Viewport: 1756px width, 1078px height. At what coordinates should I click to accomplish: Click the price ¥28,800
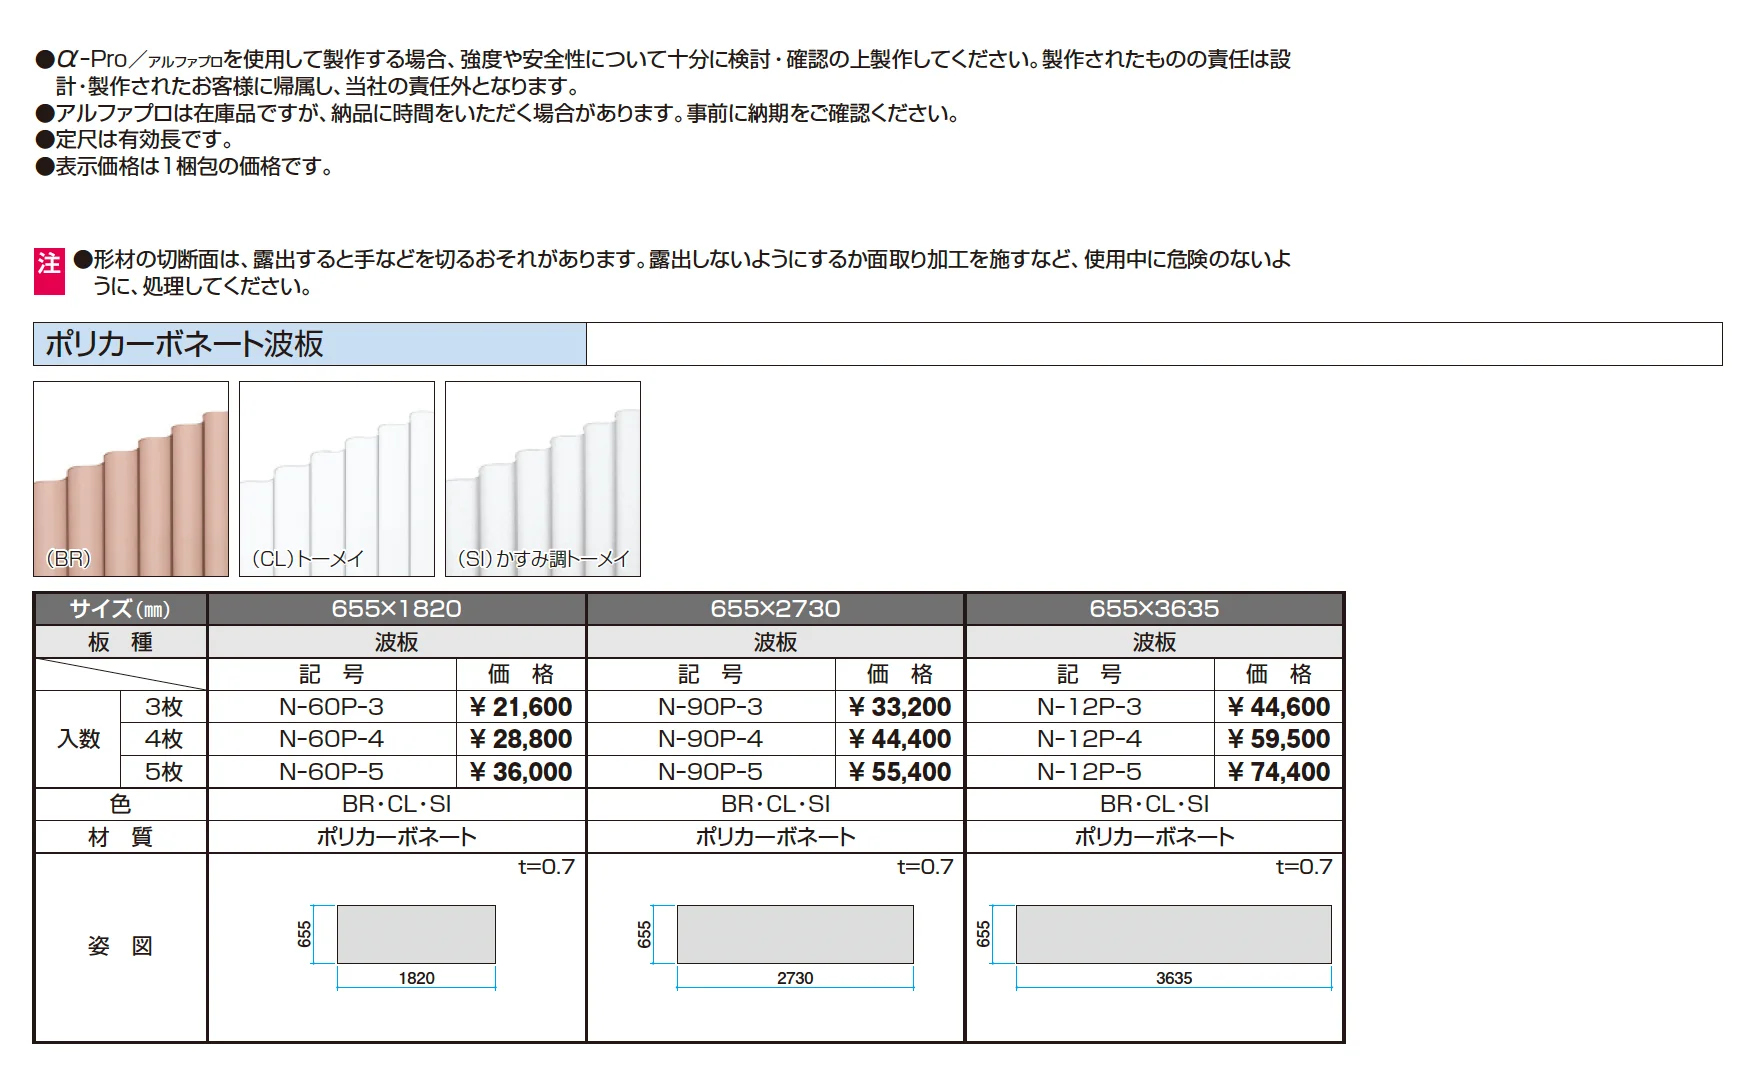(521, 739)
